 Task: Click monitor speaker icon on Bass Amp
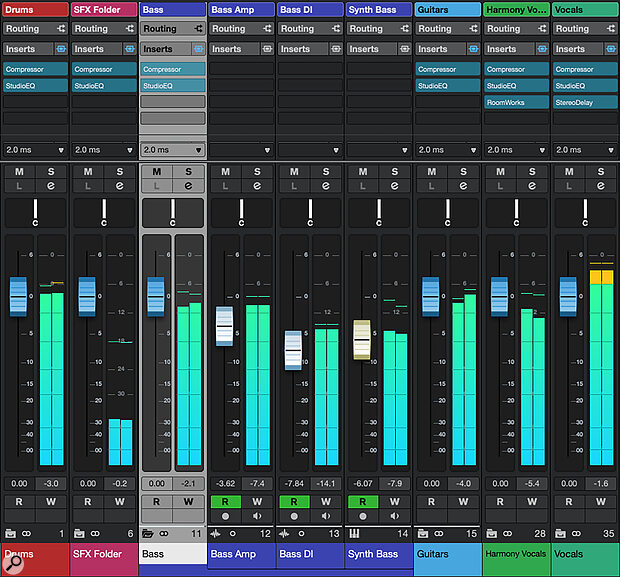[257, 516]
